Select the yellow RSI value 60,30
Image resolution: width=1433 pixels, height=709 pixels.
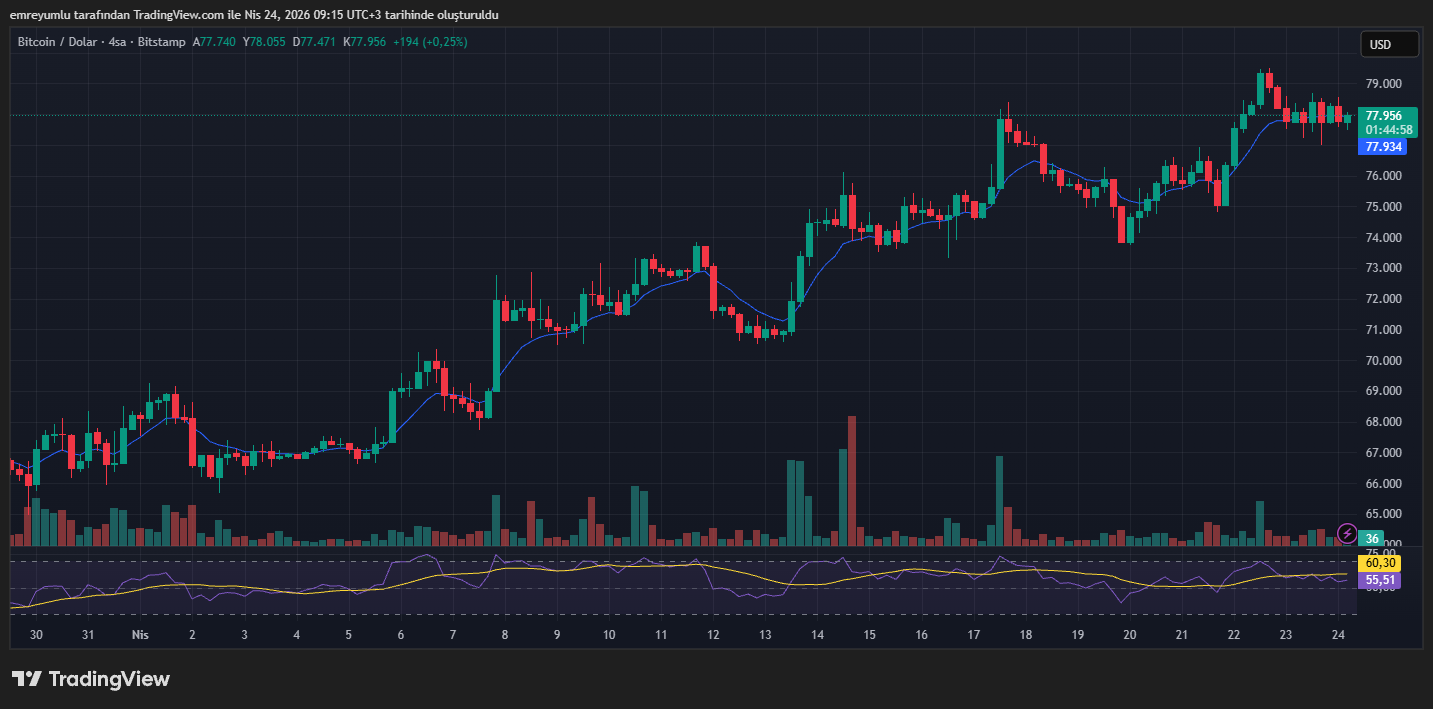1379,563
